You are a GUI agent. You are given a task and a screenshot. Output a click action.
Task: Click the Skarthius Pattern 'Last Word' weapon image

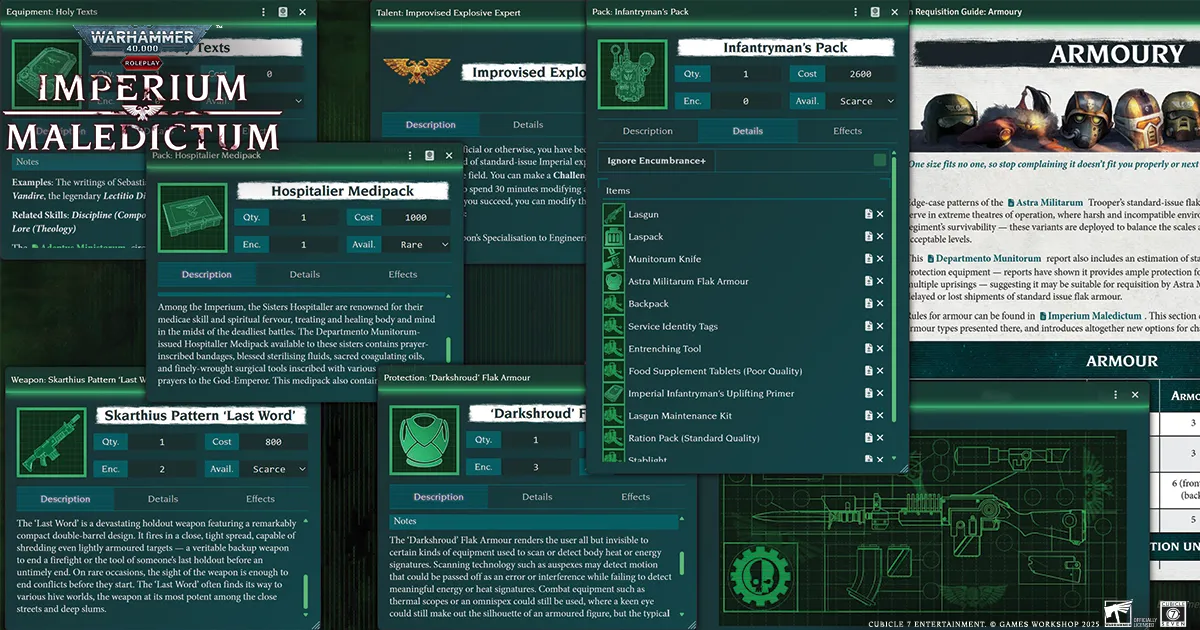coord(49,441)
